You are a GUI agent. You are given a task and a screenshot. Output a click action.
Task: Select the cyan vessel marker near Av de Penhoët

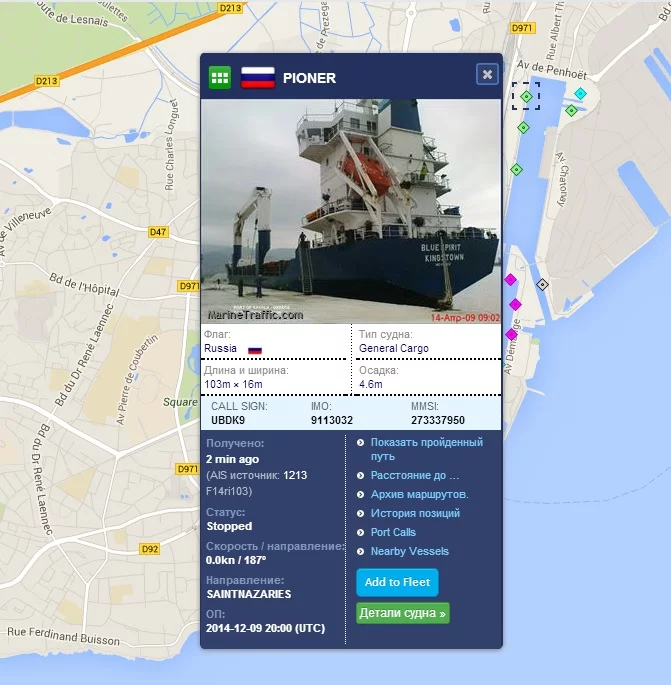[x=580, y=93]
